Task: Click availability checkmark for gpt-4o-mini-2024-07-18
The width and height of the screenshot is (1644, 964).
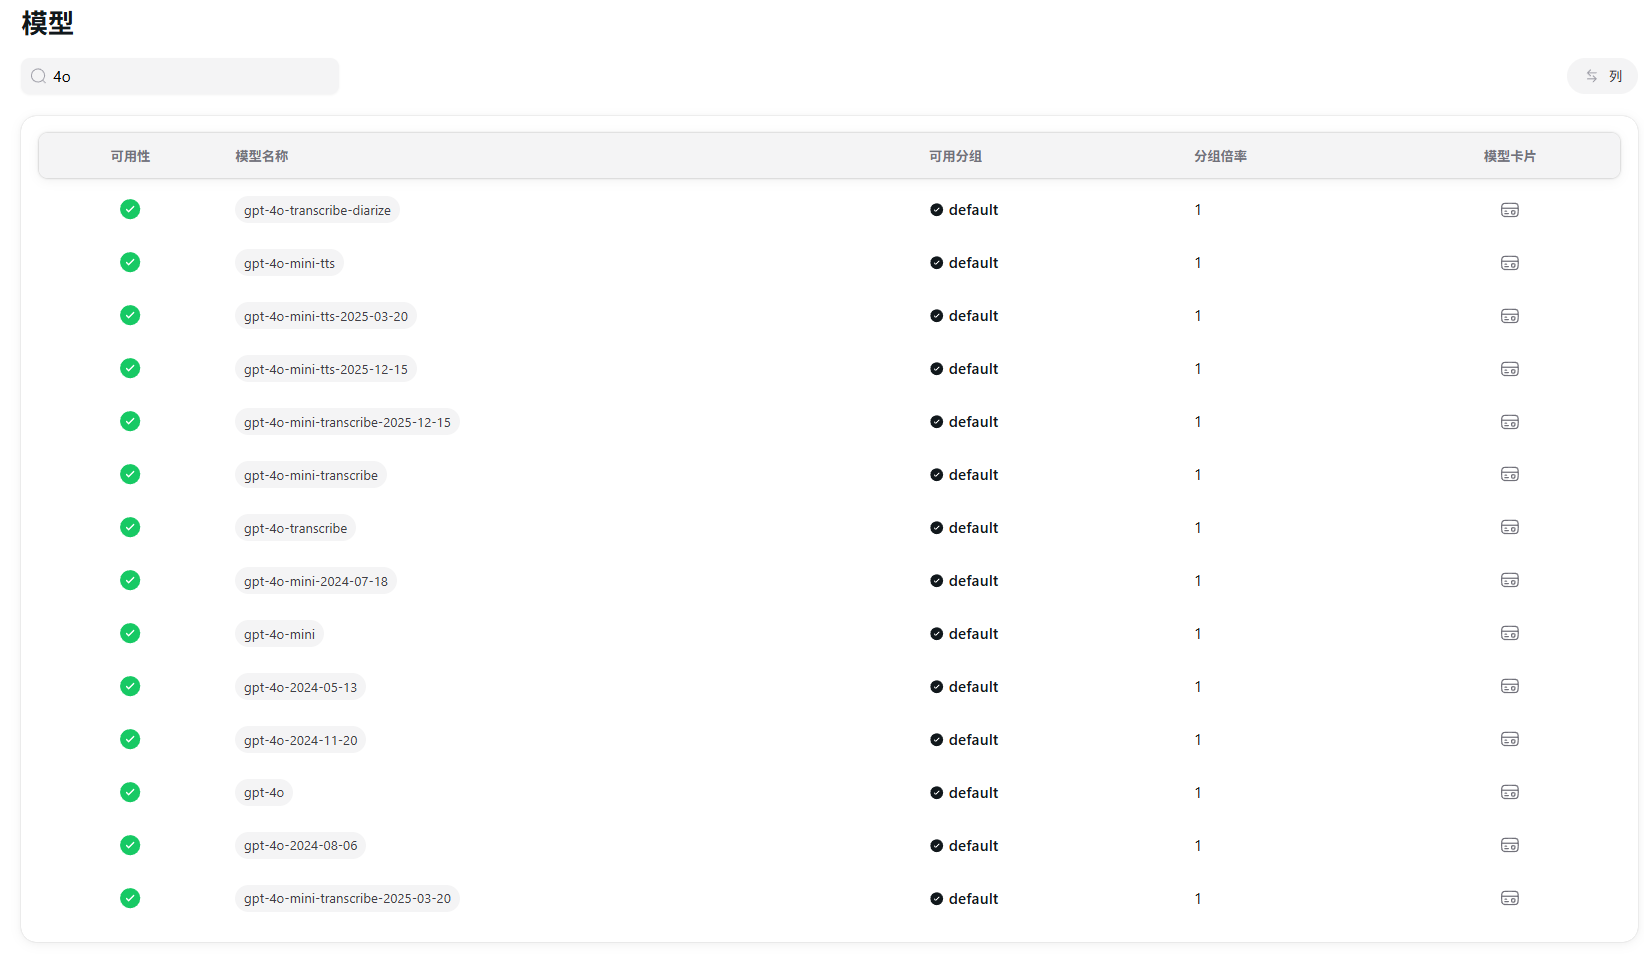Action: click(x=130, y=580)
